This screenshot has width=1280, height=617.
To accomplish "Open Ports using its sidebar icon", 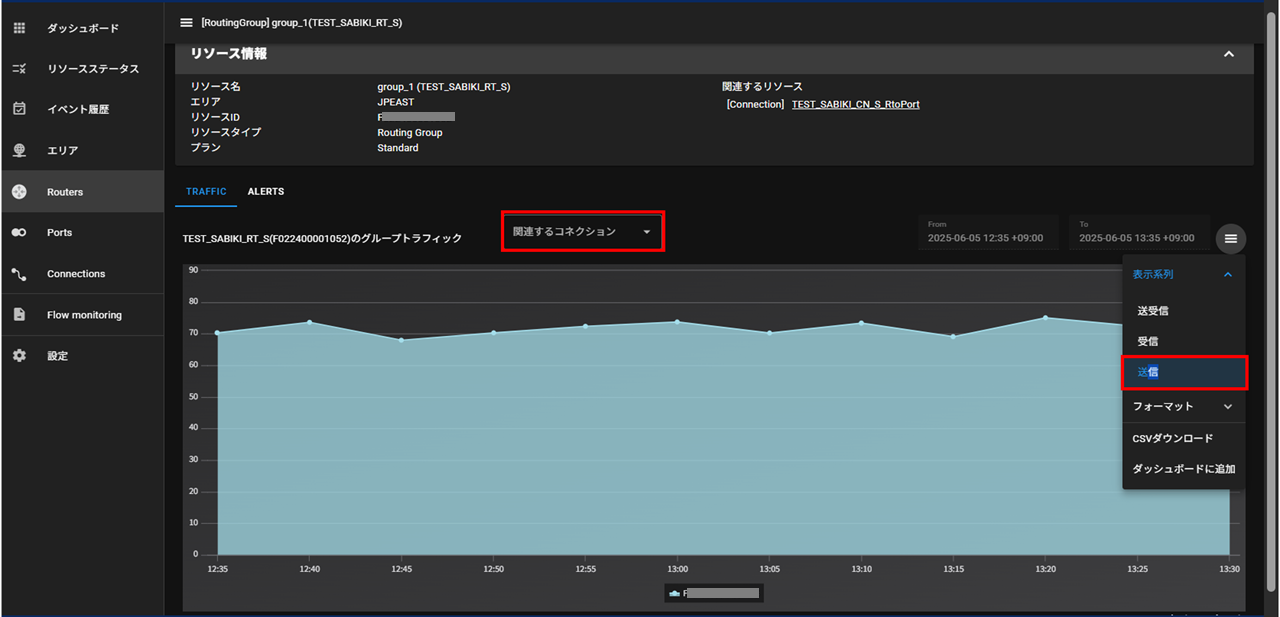I will pyautogui.click(x=19, y=233).
